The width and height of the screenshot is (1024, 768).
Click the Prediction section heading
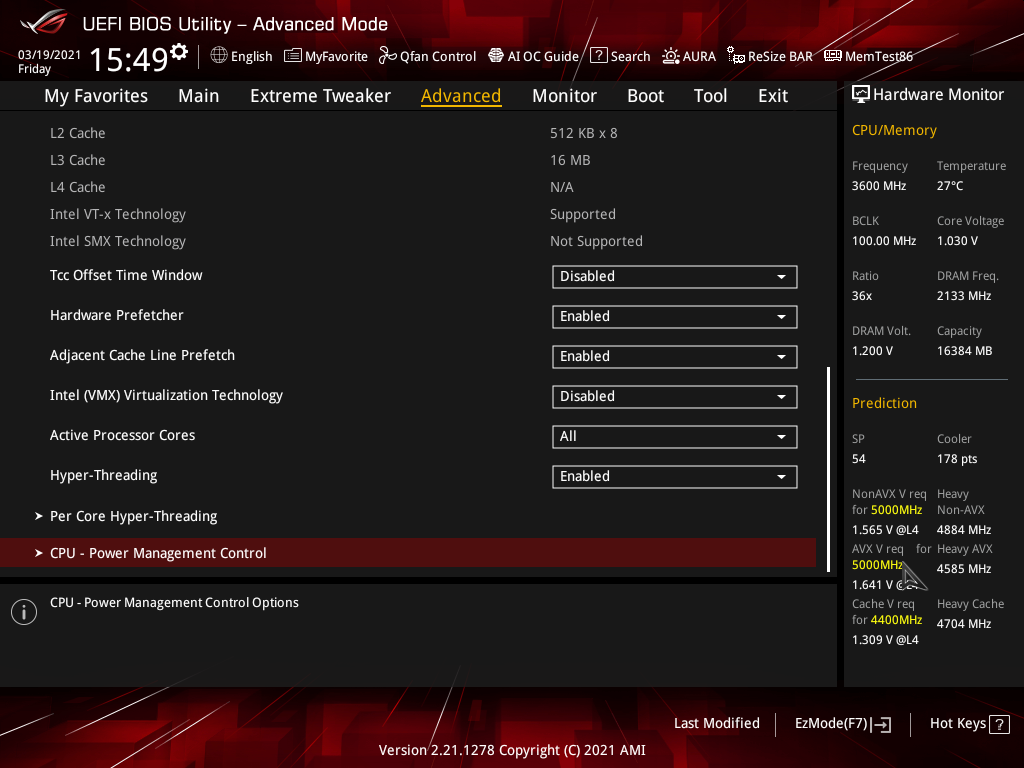884,404
